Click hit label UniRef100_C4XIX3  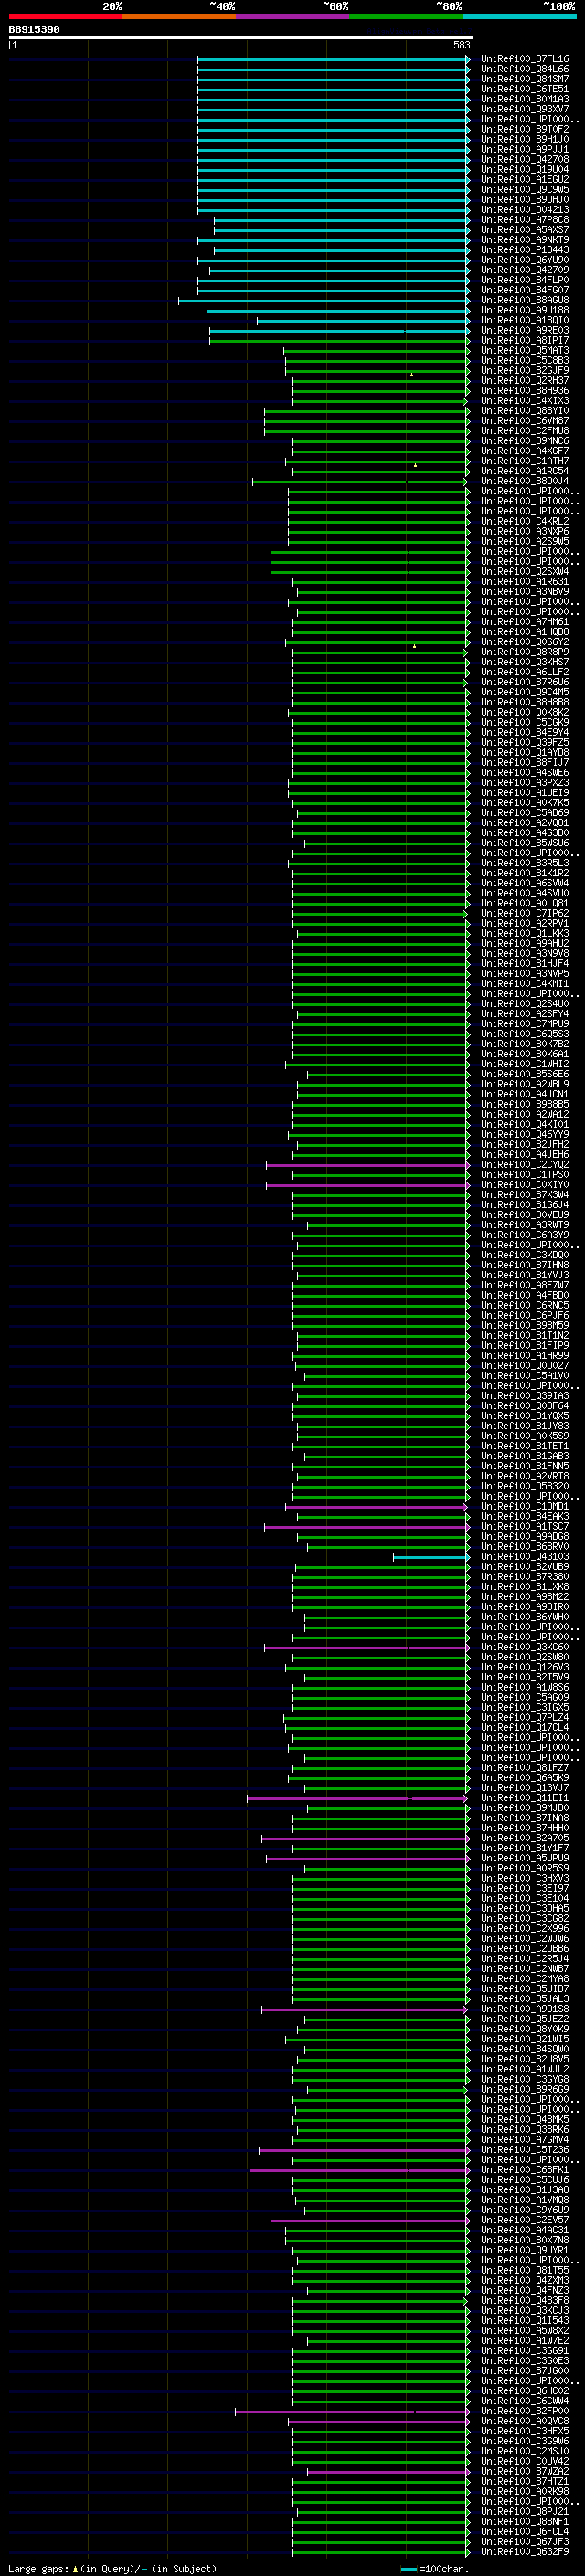(525, 401)
